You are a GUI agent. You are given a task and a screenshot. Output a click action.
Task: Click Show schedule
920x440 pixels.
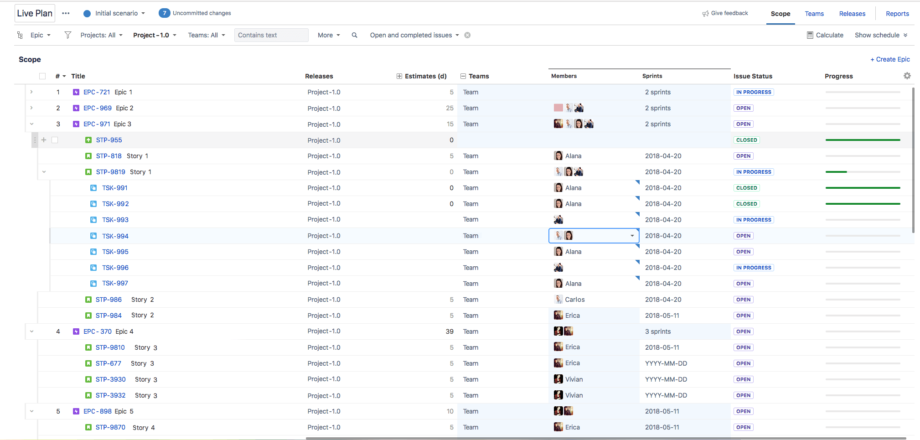pyautogui.click(x=881, y=35)
